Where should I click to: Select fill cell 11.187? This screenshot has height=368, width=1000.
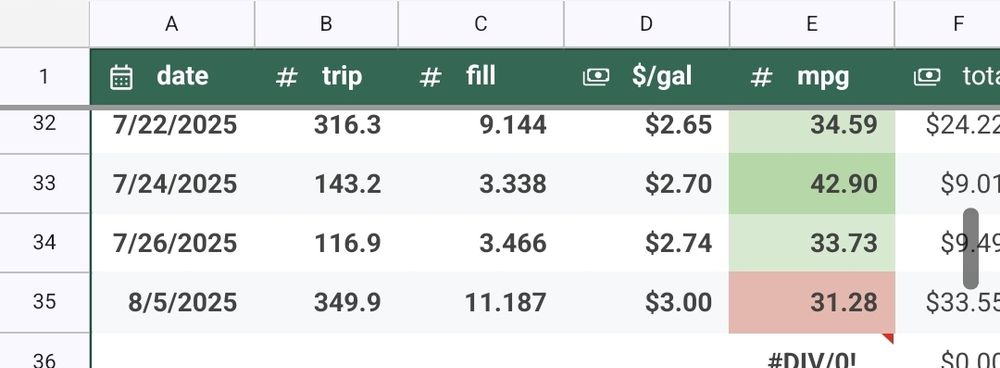coord(481,302)
